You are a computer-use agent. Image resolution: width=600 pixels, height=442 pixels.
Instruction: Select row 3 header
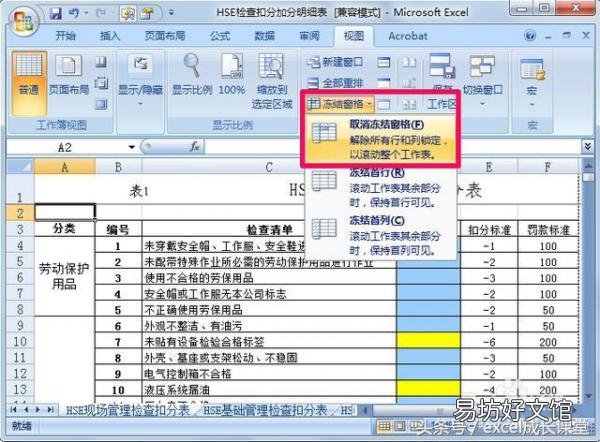(x=20, y=229)
